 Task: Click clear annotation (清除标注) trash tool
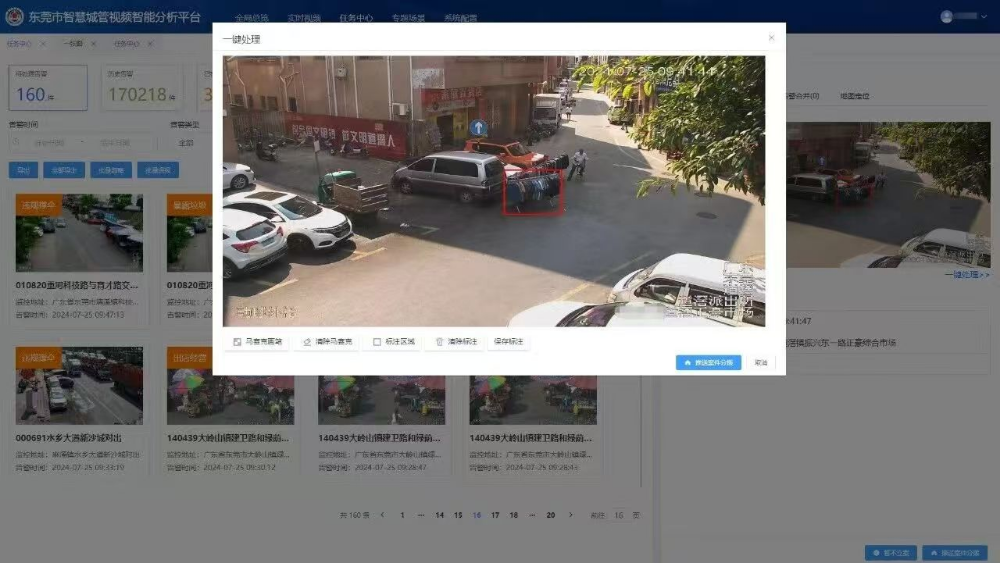click(x=456, y=342)
